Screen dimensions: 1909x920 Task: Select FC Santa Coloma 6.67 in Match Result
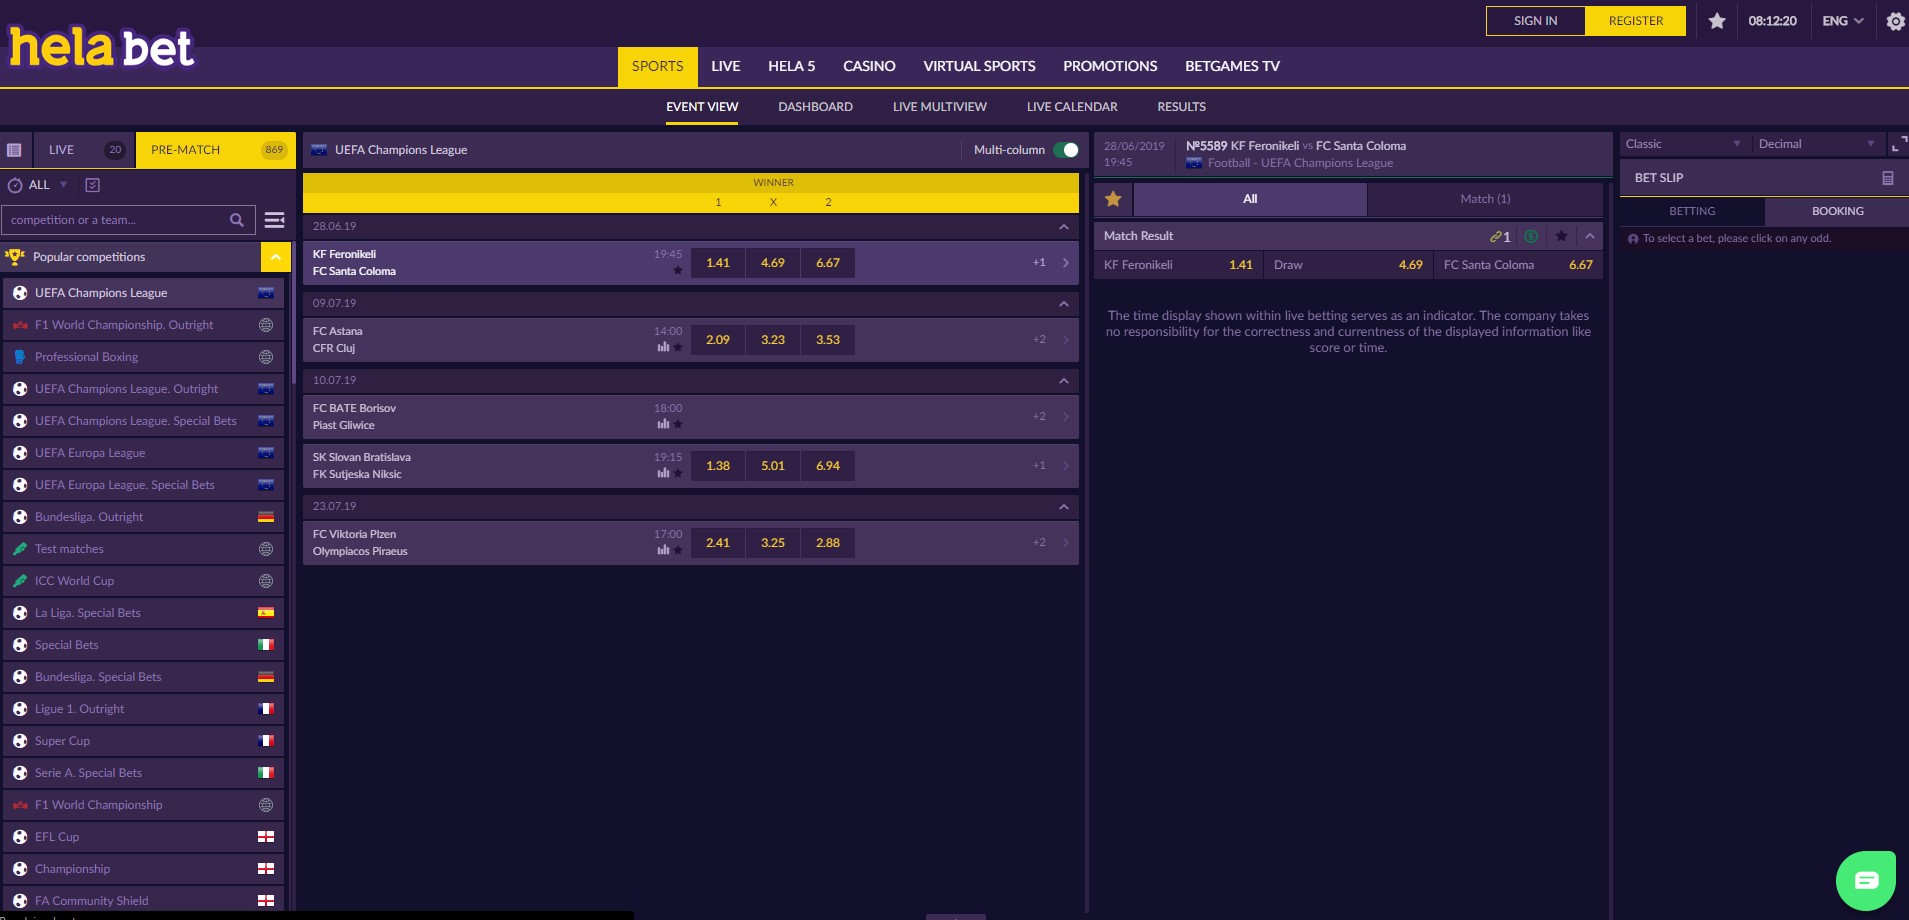click(1518, 265)
